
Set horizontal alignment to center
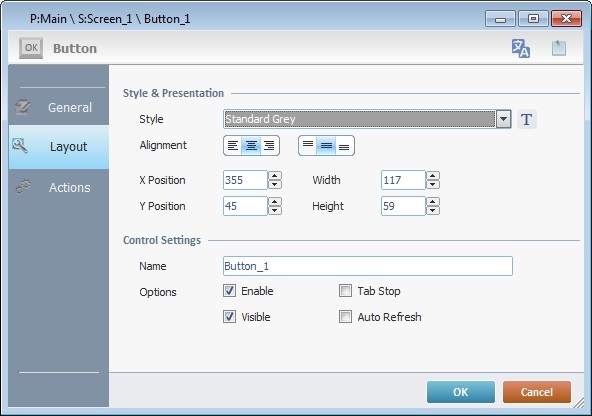click(251, 146)
